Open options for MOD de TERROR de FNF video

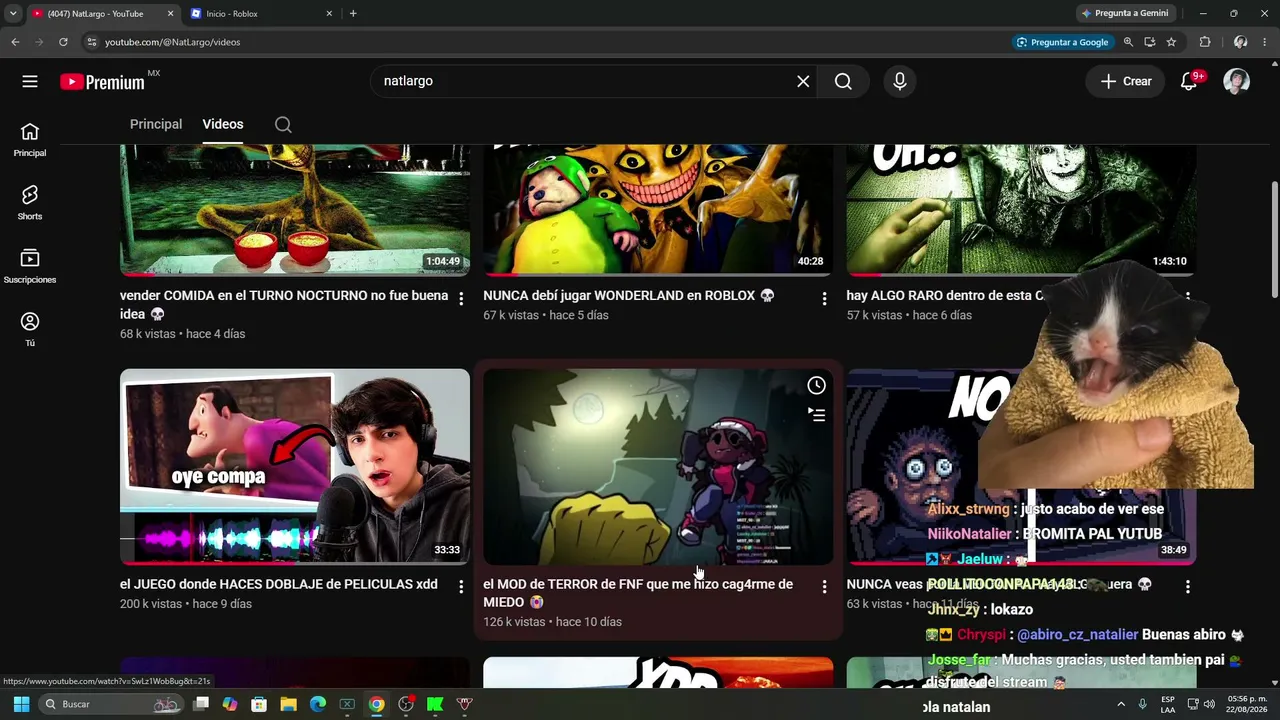[824, 586]
